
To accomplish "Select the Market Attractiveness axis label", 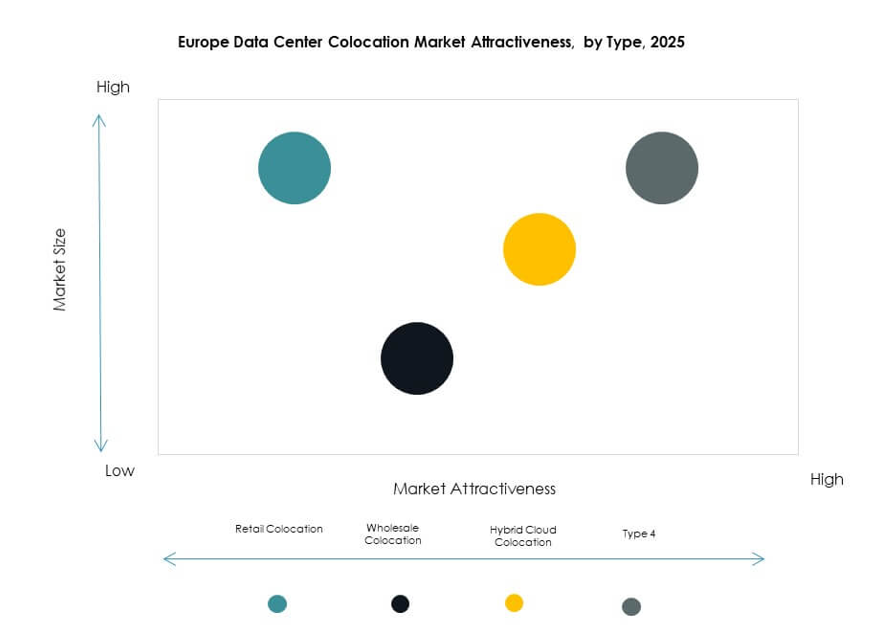I will (474, 488).
